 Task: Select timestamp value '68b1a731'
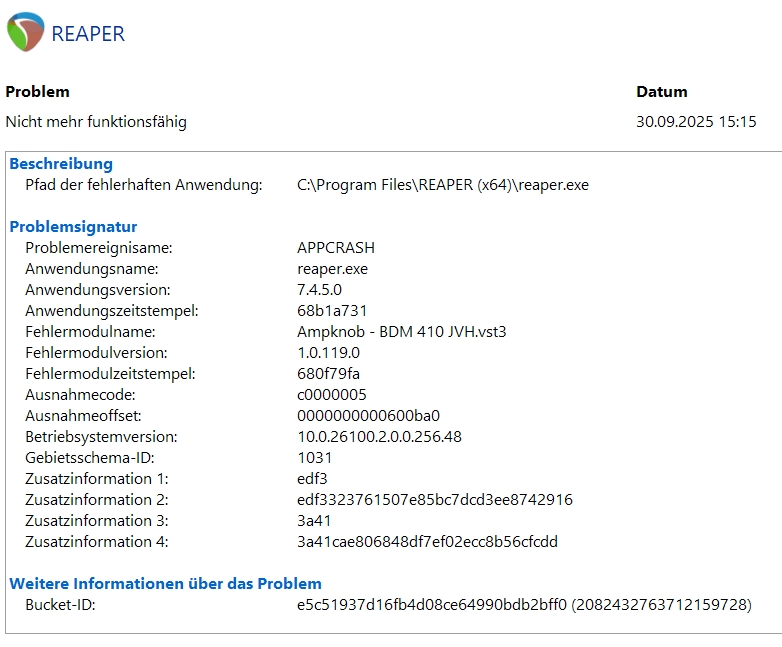pyautogui.click(x=332, y=311)
